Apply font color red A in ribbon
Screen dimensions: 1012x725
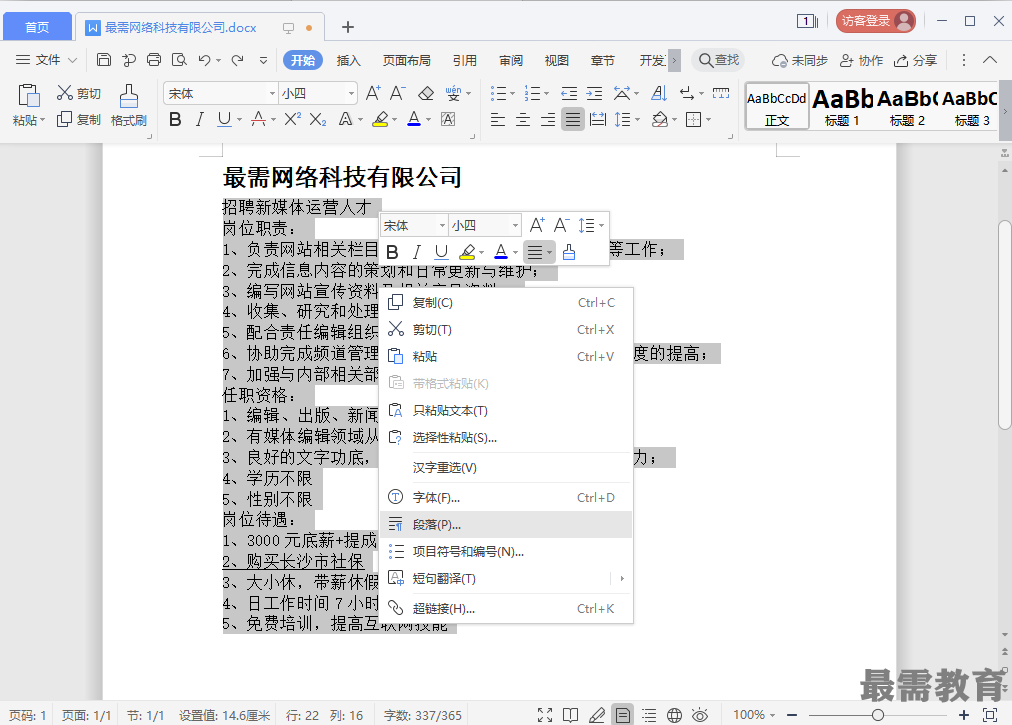(414, 119)
